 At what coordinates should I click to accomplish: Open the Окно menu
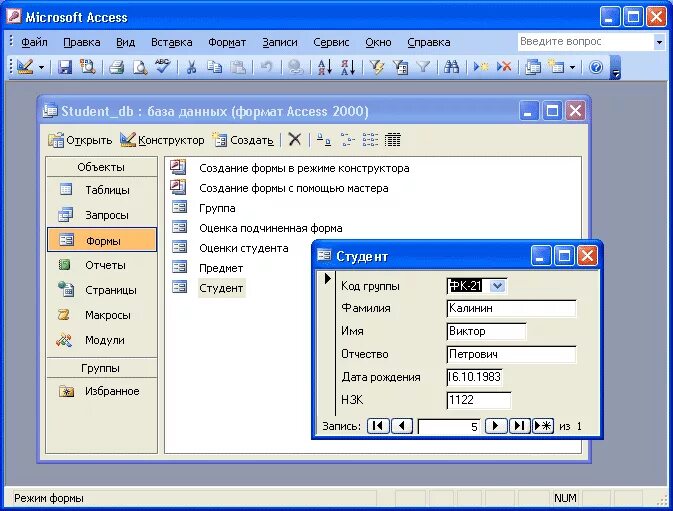[x=378, y=42]
